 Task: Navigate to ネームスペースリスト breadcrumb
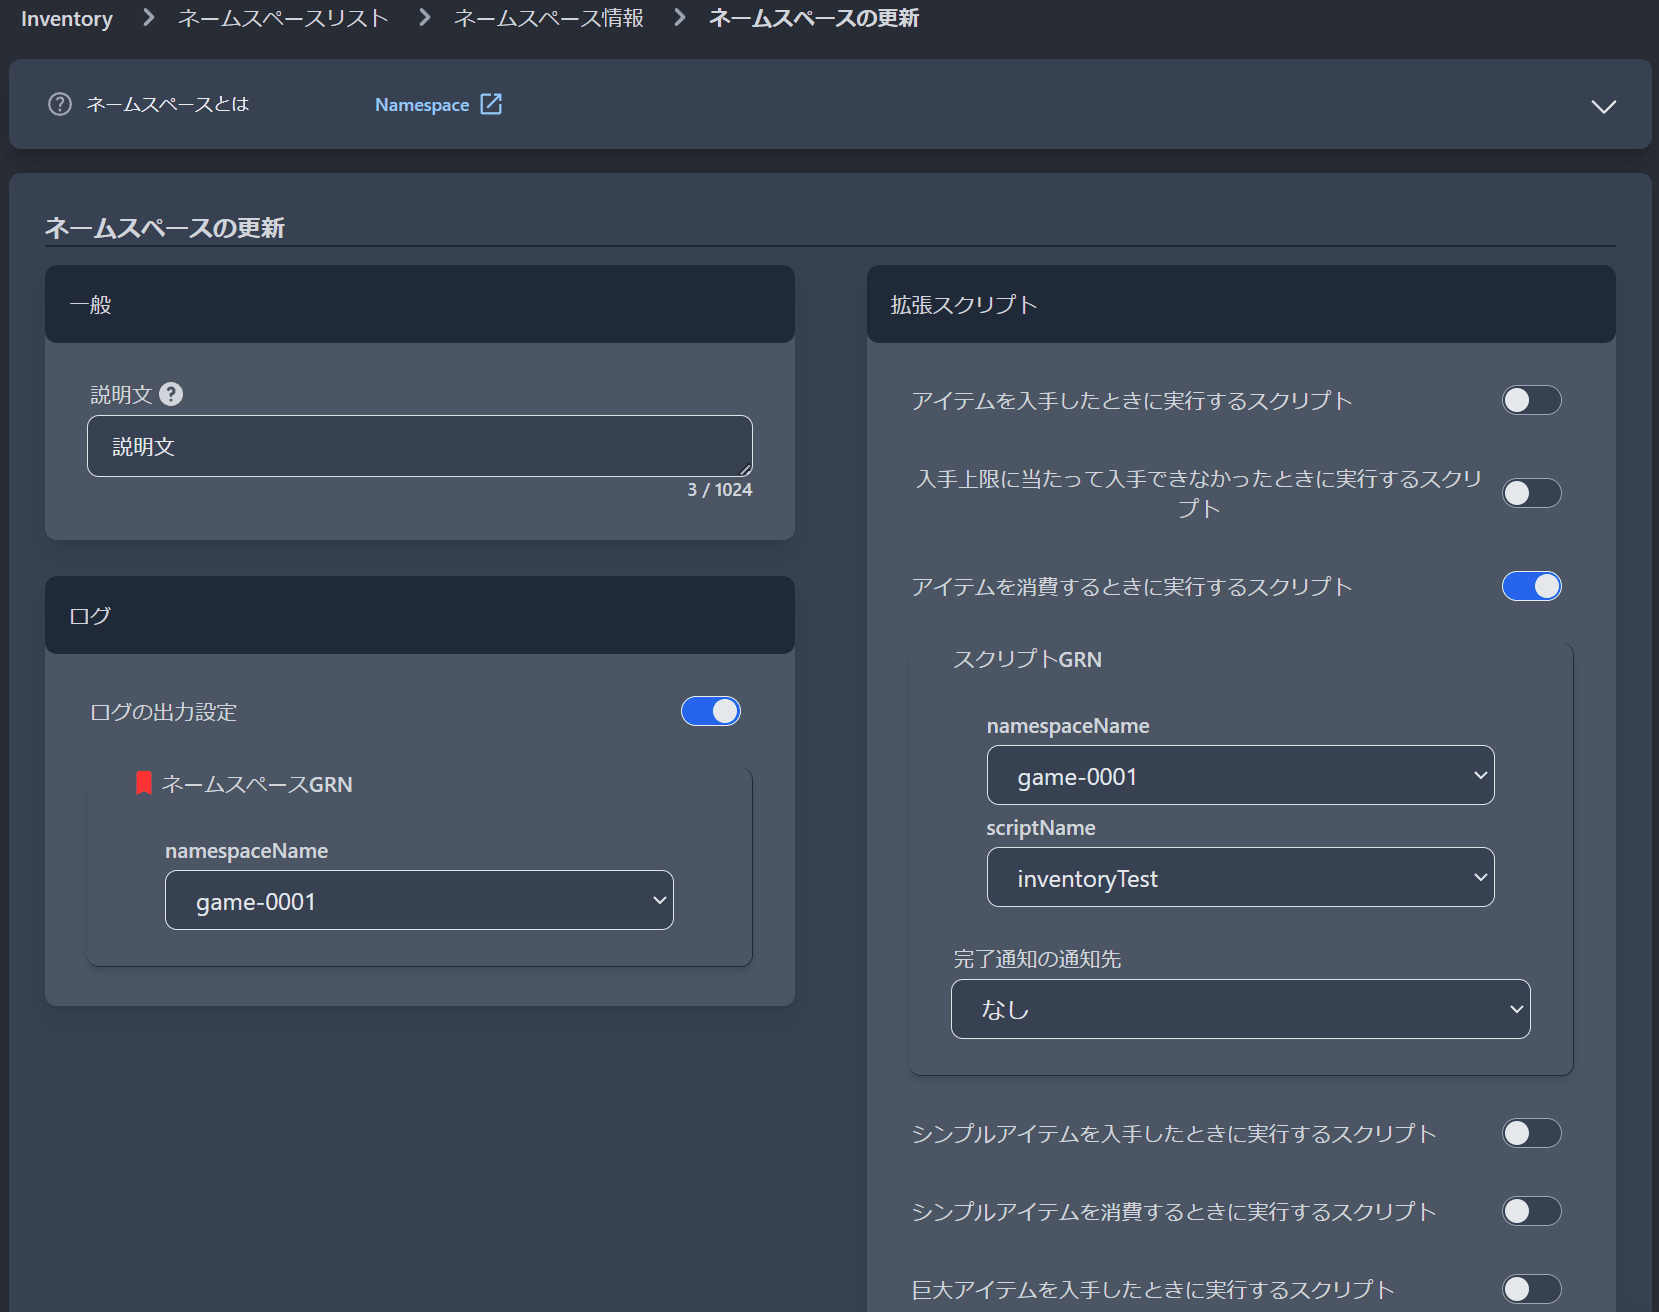283,18
